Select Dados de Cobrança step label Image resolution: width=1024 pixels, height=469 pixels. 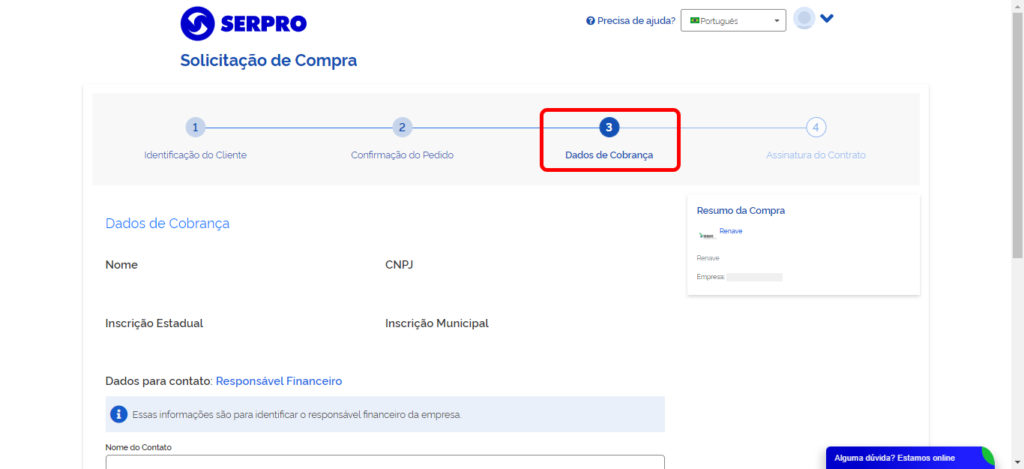[x=609, y=155]
